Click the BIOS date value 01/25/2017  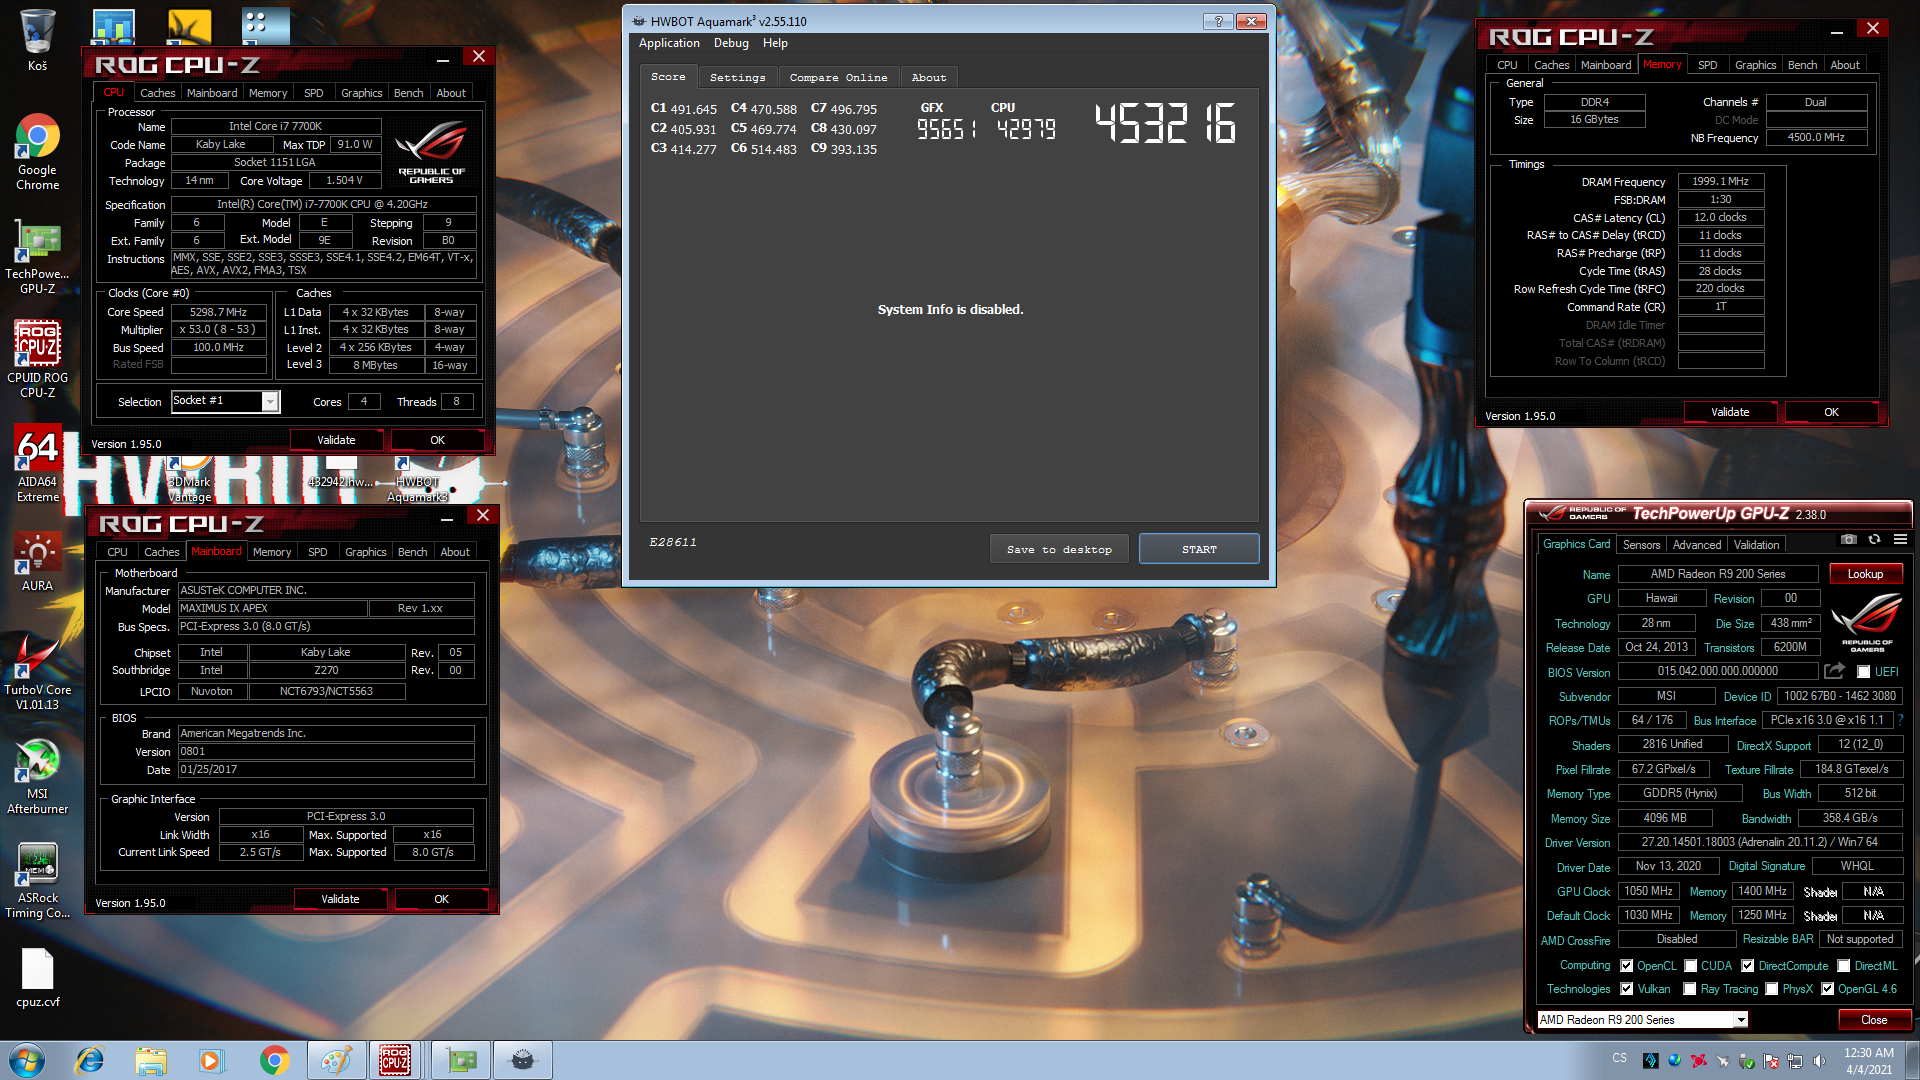[x=326, y=770]
